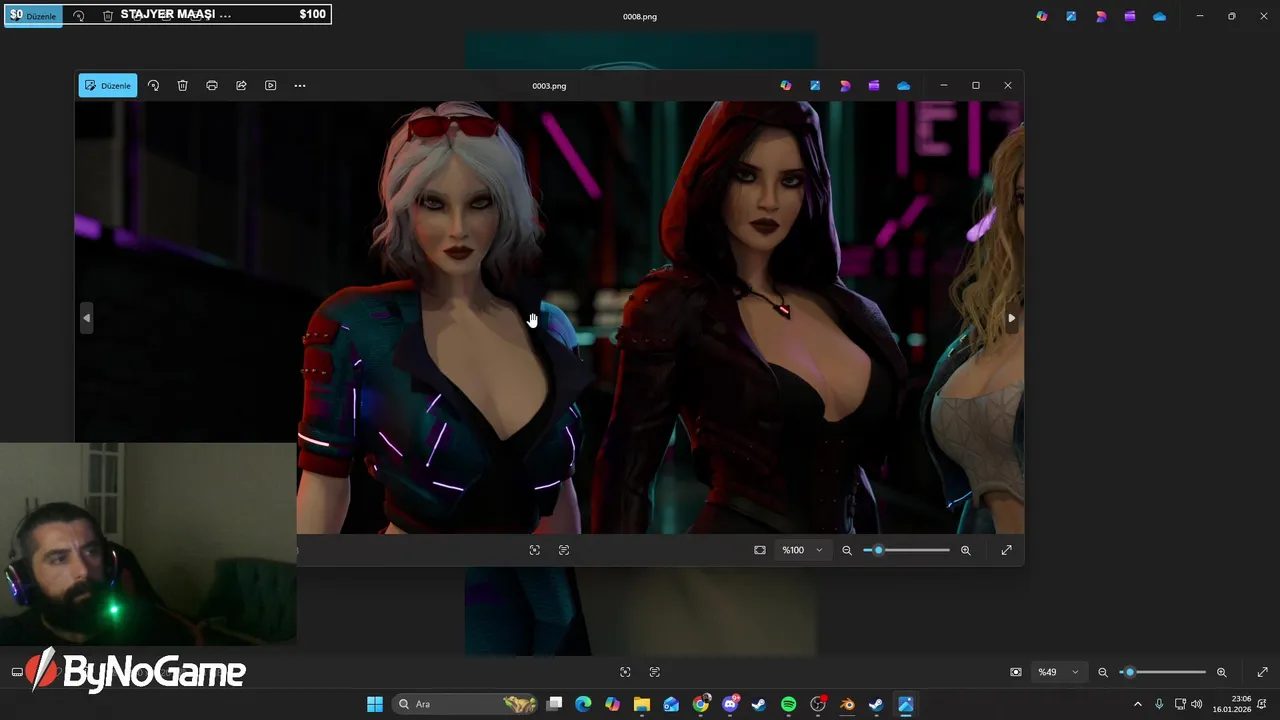Enter full screen in the 0003.png window
This screenshot has width=1280, height=720.
pyautogui.click(x=1007, y=550)
